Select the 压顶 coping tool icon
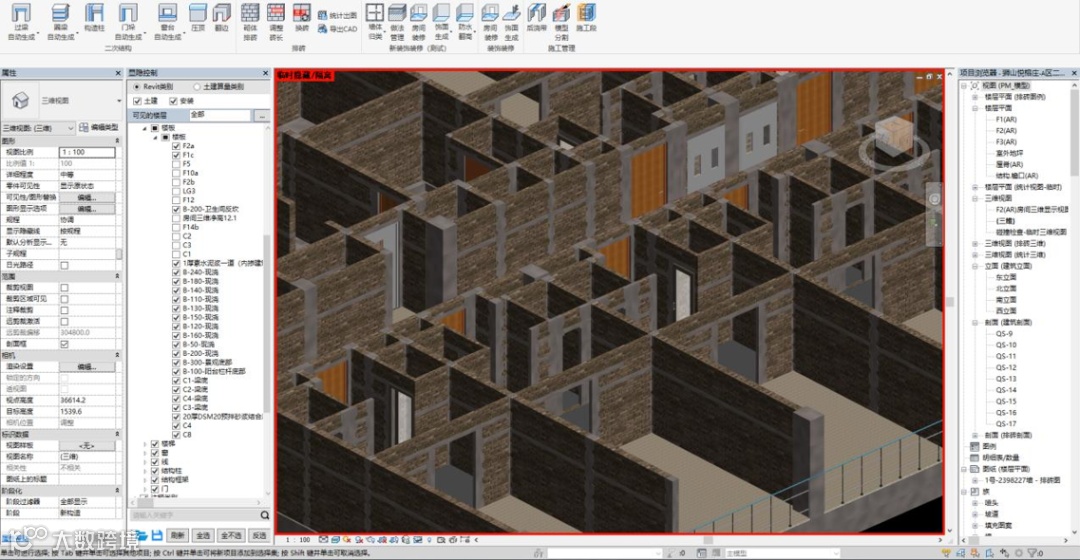The image size is (1080, 560). pyautogui.click(x=198, y=14)
